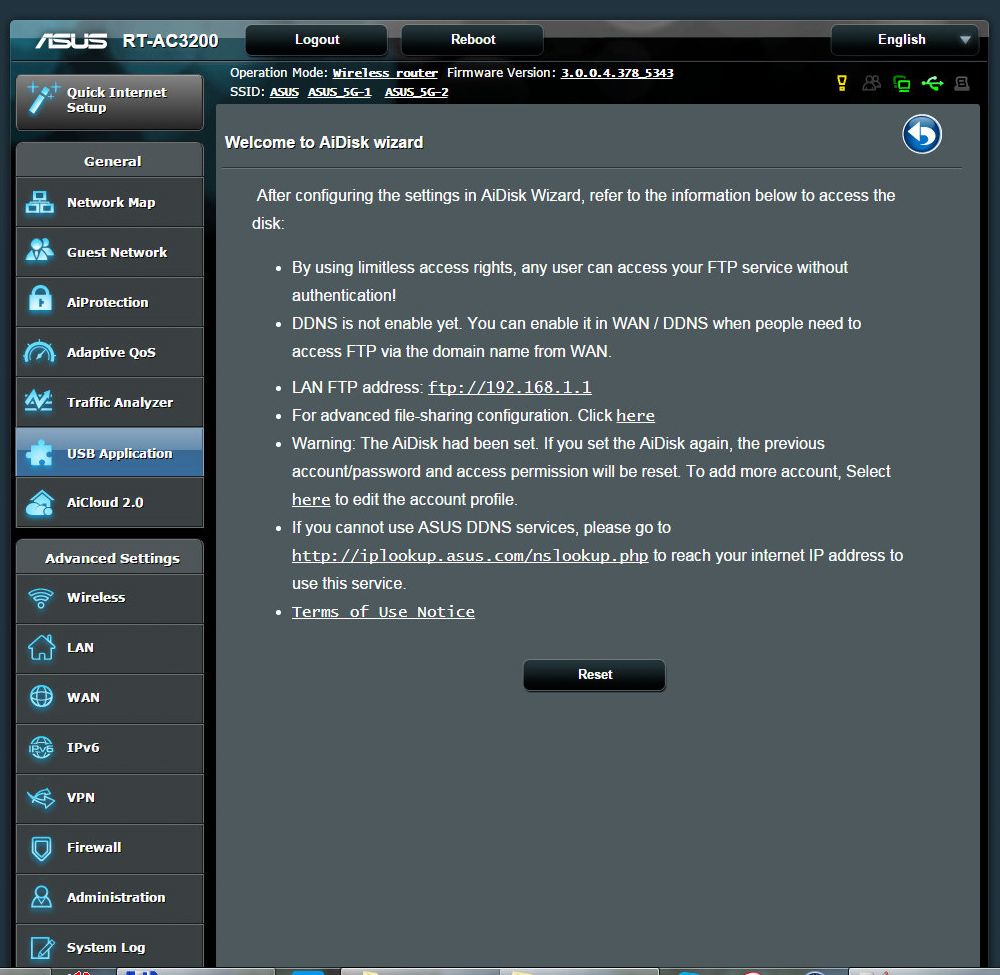Click the Logout button

(317, 40)
